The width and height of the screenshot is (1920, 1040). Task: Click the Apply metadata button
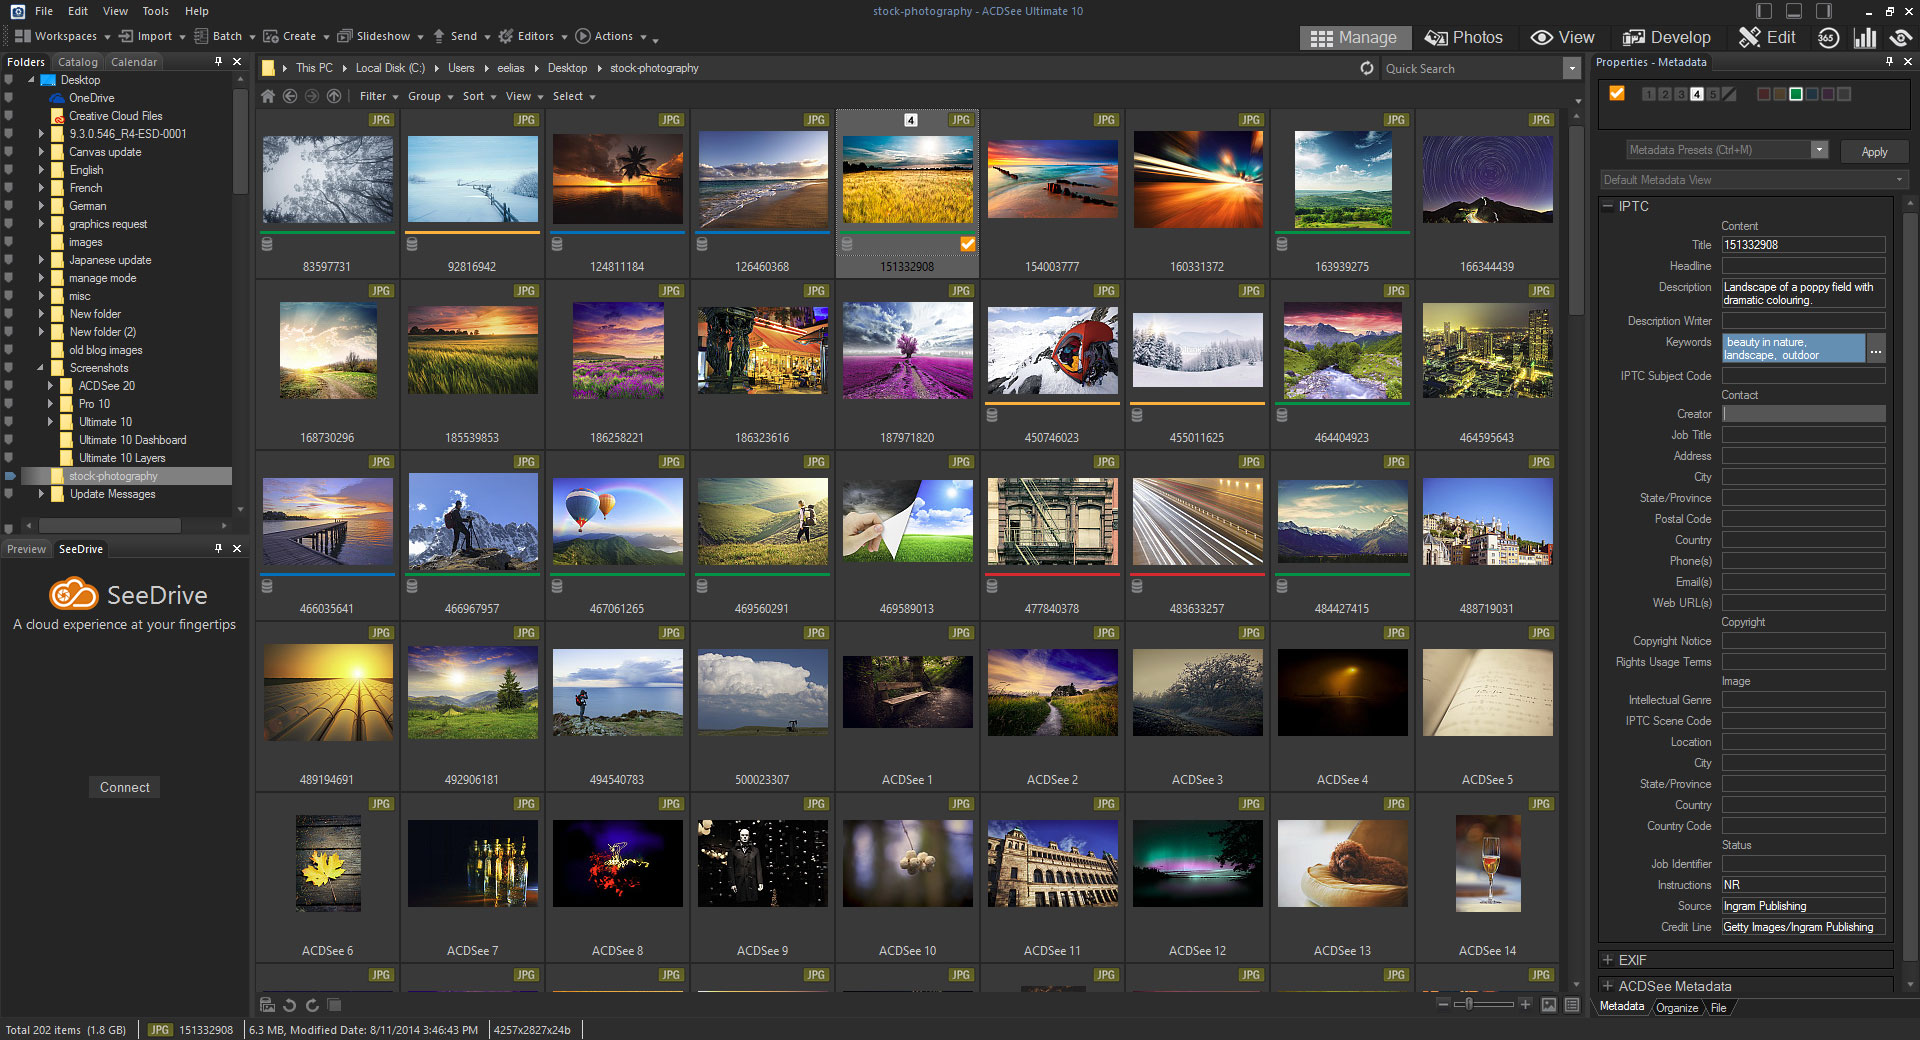(x=1874, y=152)
